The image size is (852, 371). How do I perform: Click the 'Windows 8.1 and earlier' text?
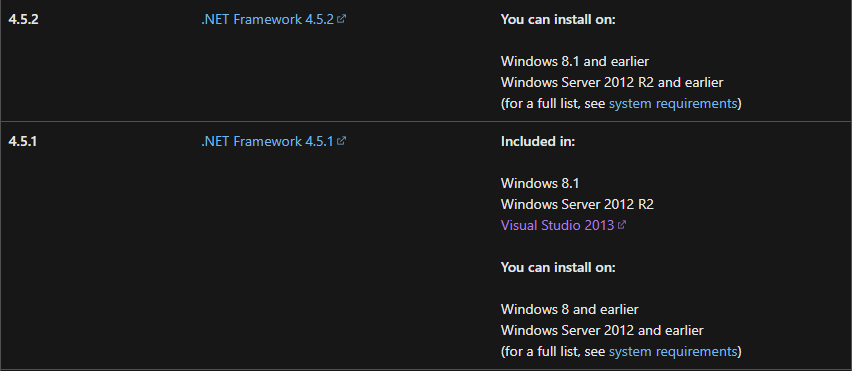[574, 61]
